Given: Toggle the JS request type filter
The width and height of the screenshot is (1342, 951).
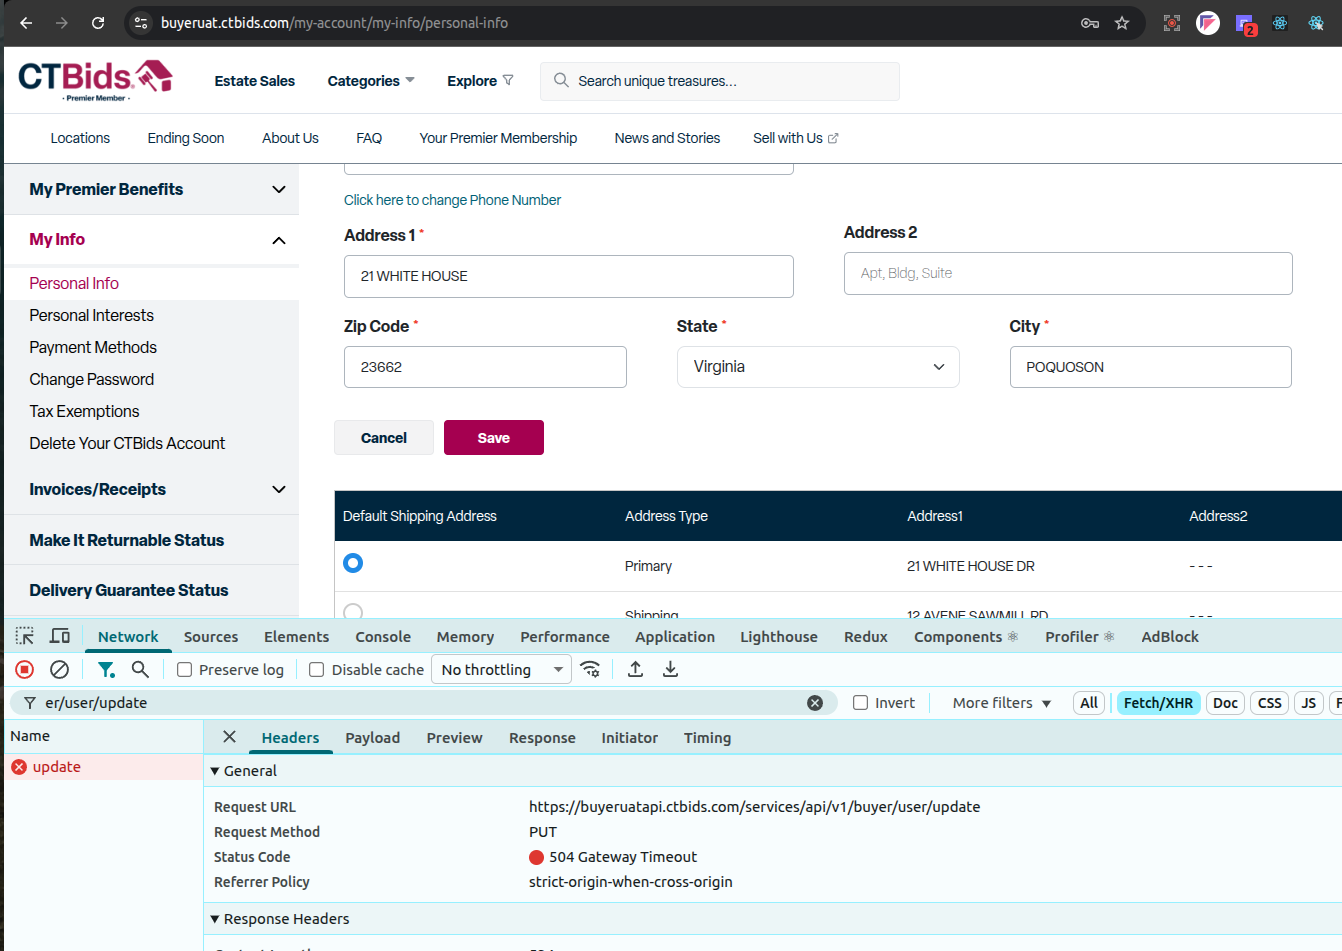Looking at the screenshot, I should 1308,703.
